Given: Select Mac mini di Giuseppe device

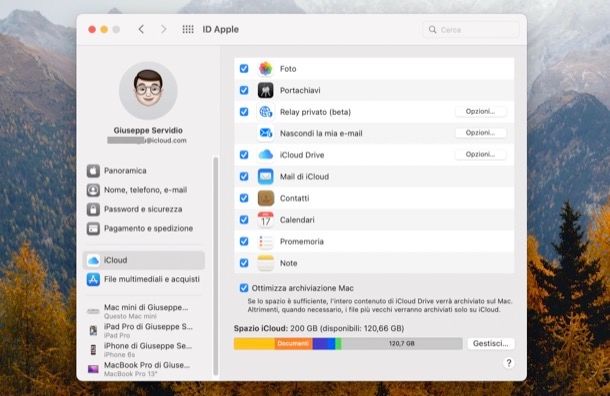Looking at the screenshot, I should pyautogui.click(x=144, y=311).
